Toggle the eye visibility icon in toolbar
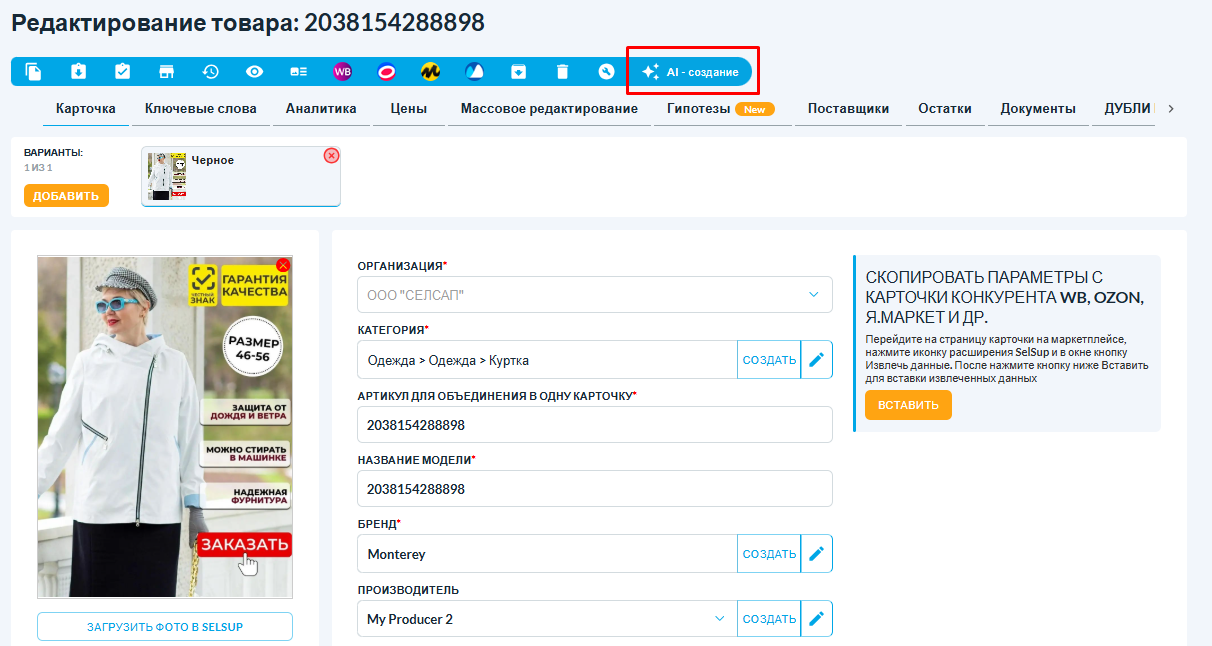The height and width of the screenshot is (646, 1212). click(254, 72)
